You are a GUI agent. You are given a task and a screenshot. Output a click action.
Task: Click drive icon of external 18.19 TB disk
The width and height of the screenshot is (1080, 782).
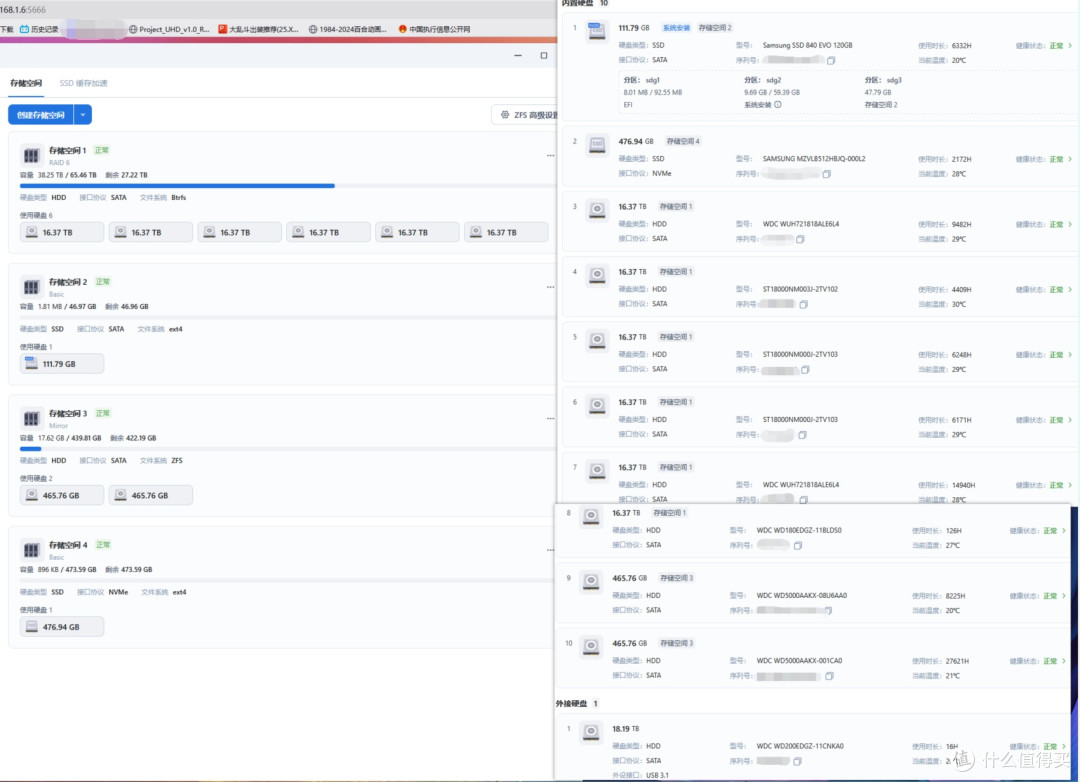coord(590,732)
